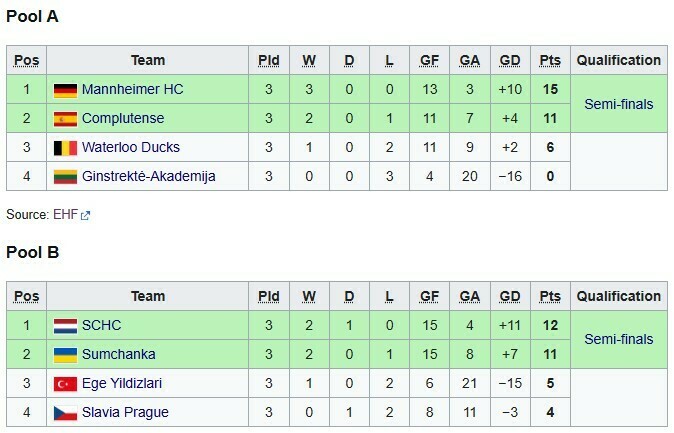Open the Slavia Prague team link
The image size is (674, 433).
pos(125,412)
